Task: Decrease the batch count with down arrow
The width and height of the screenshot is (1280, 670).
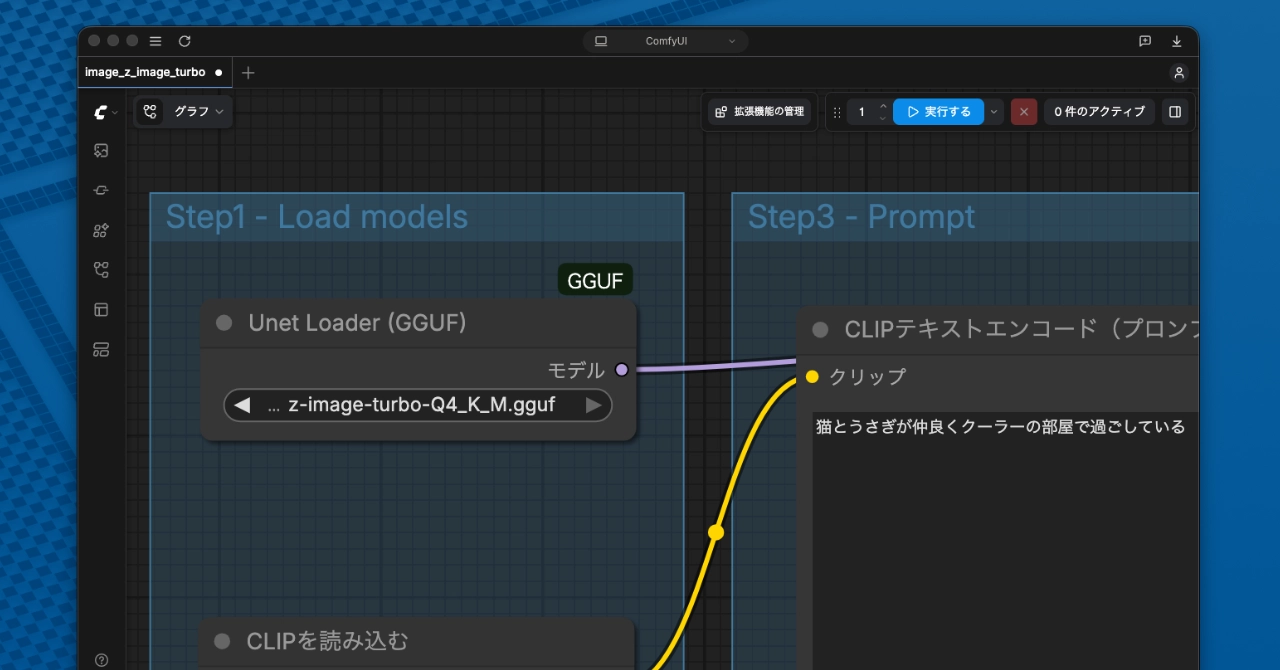Action: coord(882,118)
